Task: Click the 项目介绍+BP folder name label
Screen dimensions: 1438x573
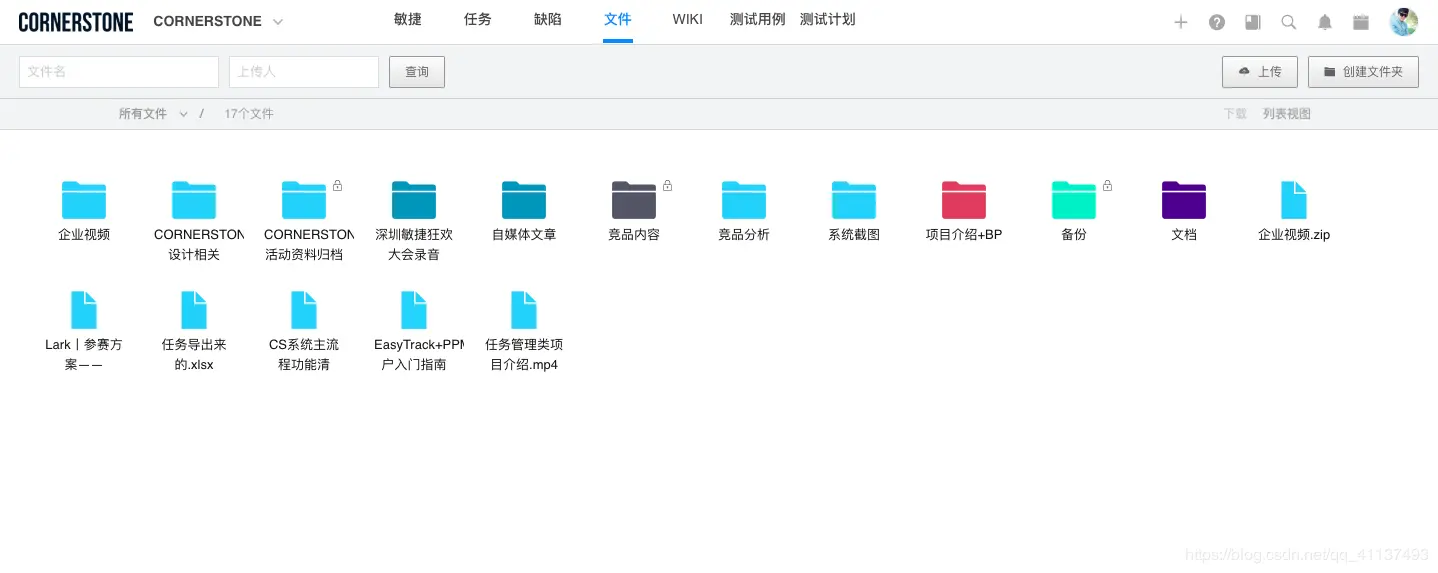Action: [964, 235]
